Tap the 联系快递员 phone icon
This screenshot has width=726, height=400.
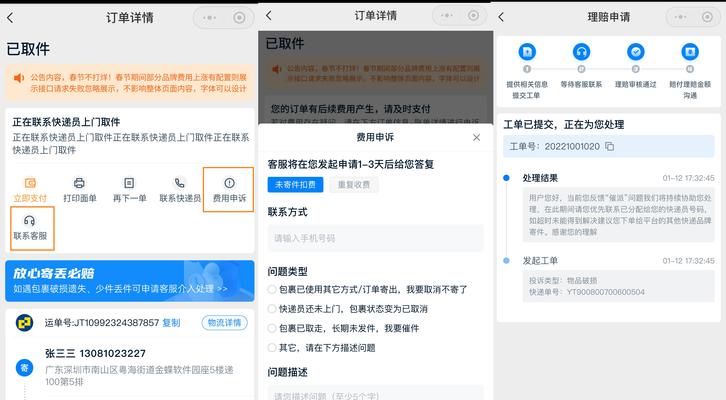coord(180,183)
